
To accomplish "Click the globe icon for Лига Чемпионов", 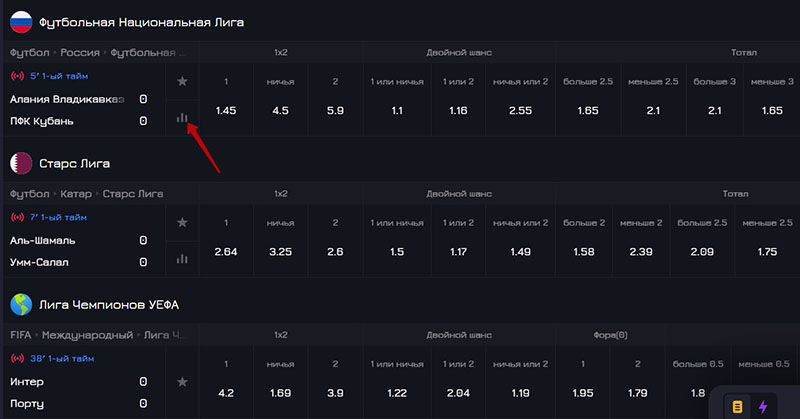I will [20, 303].
